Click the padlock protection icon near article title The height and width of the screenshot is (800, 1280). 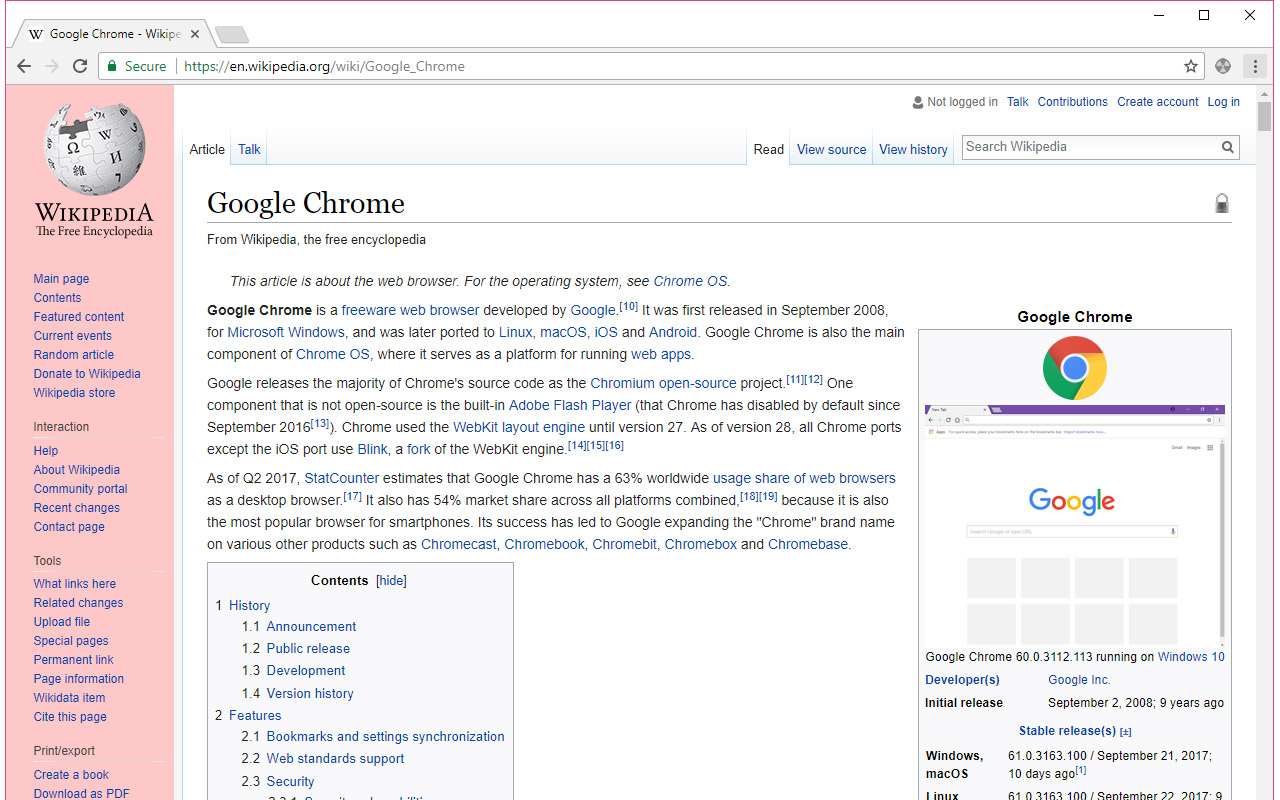click(x=1221, y=204)
